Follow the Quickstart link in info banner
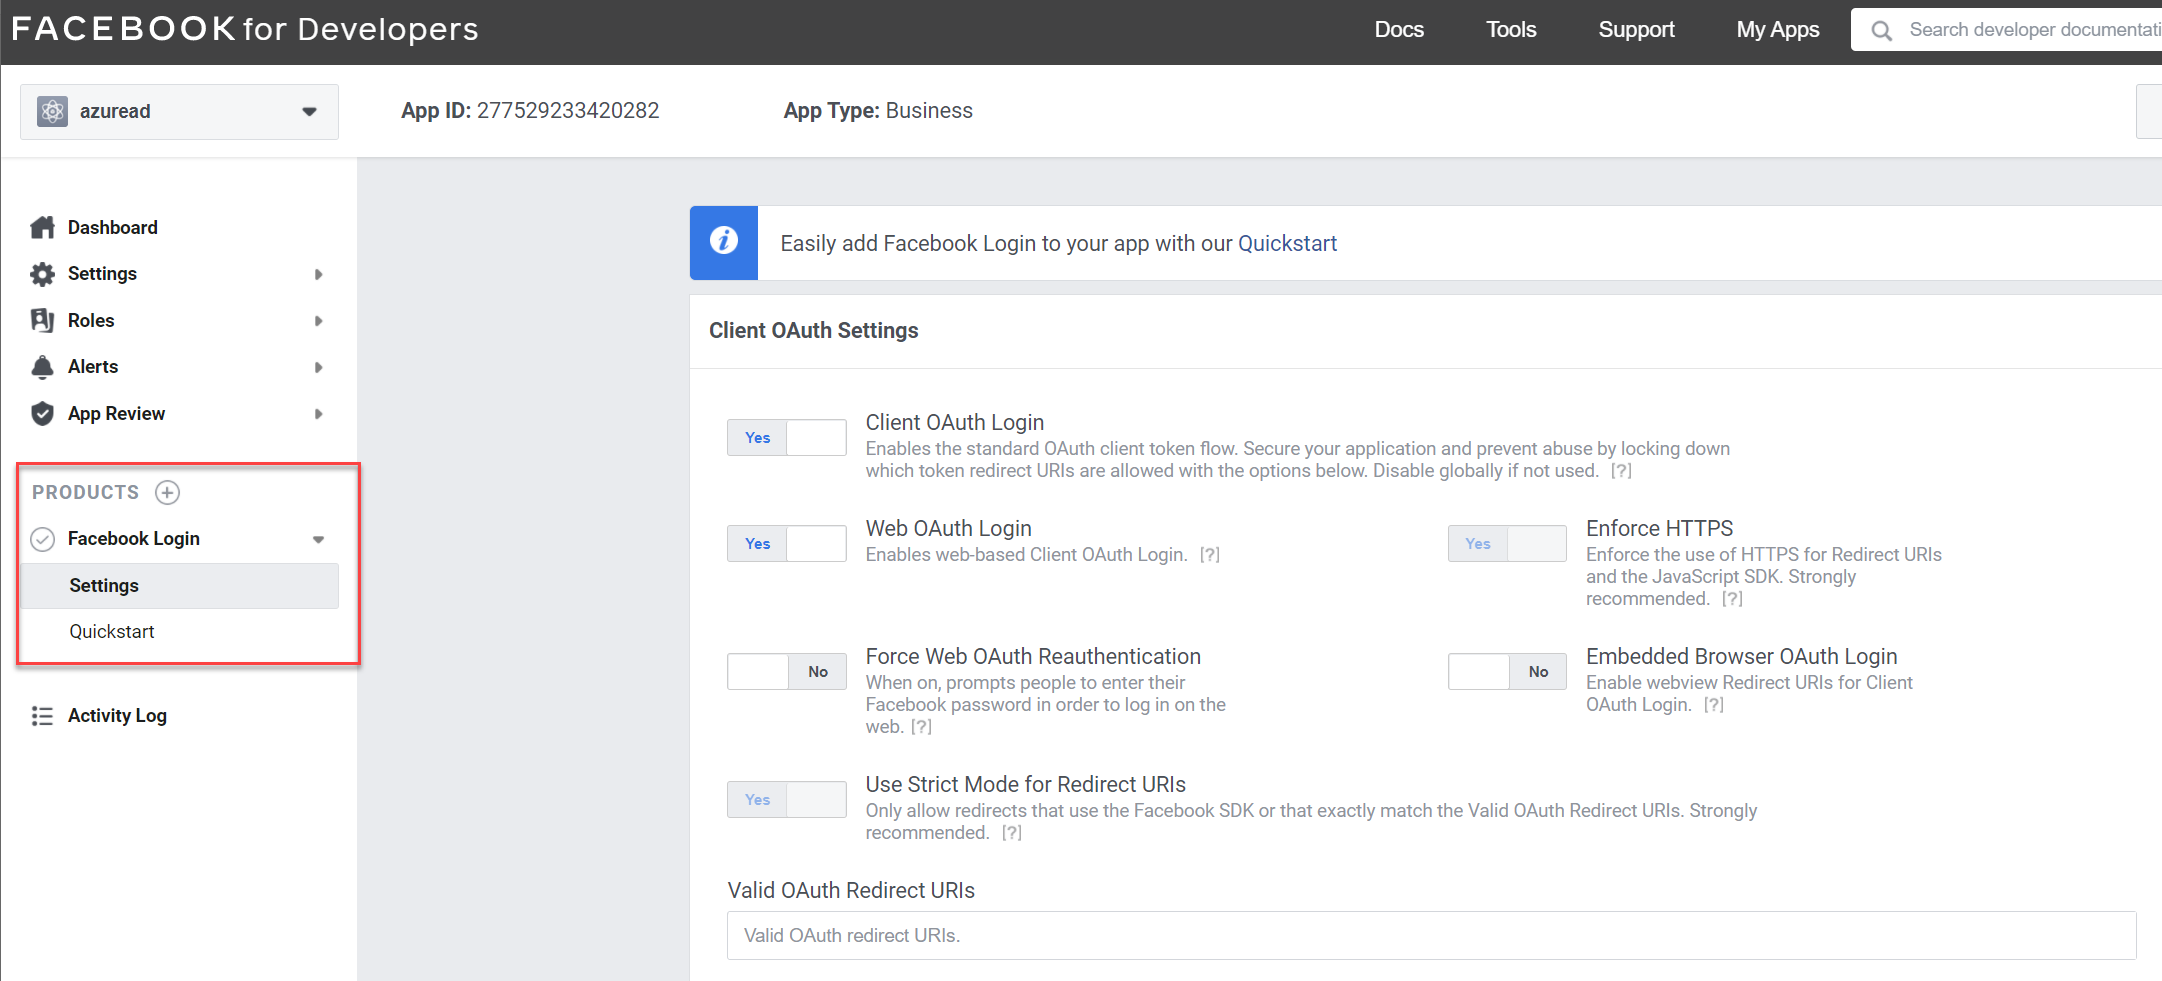The width and height of the screenshot is (2162, 981). (x=1287, y=243)
